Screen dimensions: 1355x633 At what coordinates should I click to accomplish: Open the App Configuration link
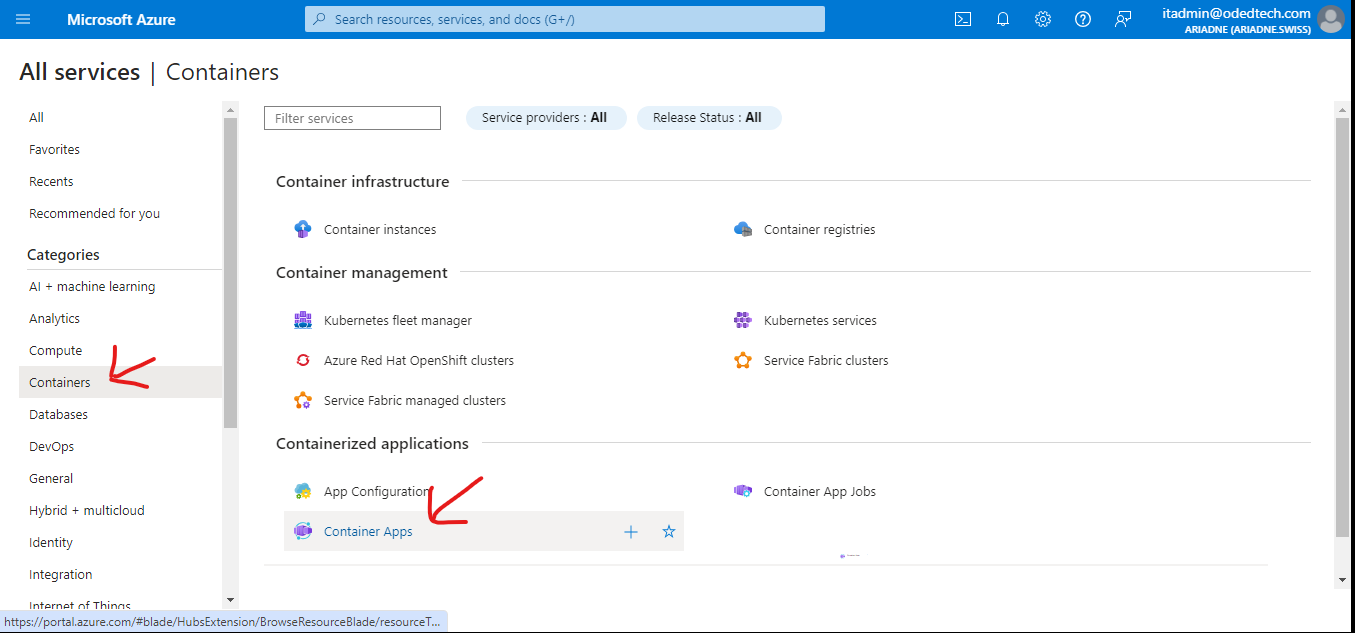377,491
